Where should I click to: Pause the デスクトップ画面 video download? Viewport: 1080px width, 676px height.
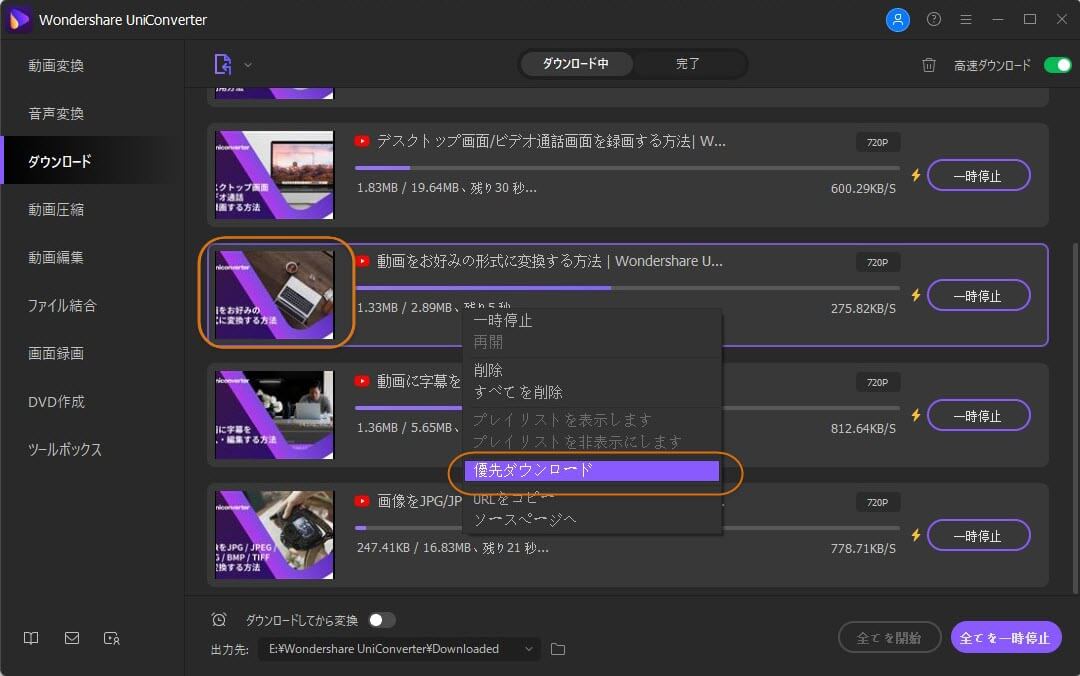(x=978, y=176)
